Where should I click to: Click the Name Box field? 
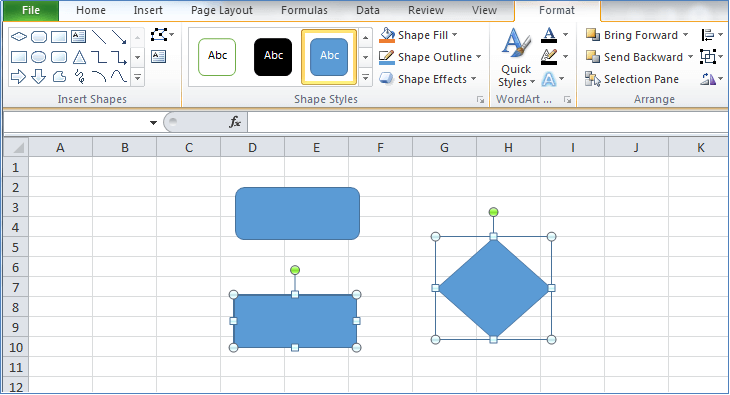coord(76,123)
